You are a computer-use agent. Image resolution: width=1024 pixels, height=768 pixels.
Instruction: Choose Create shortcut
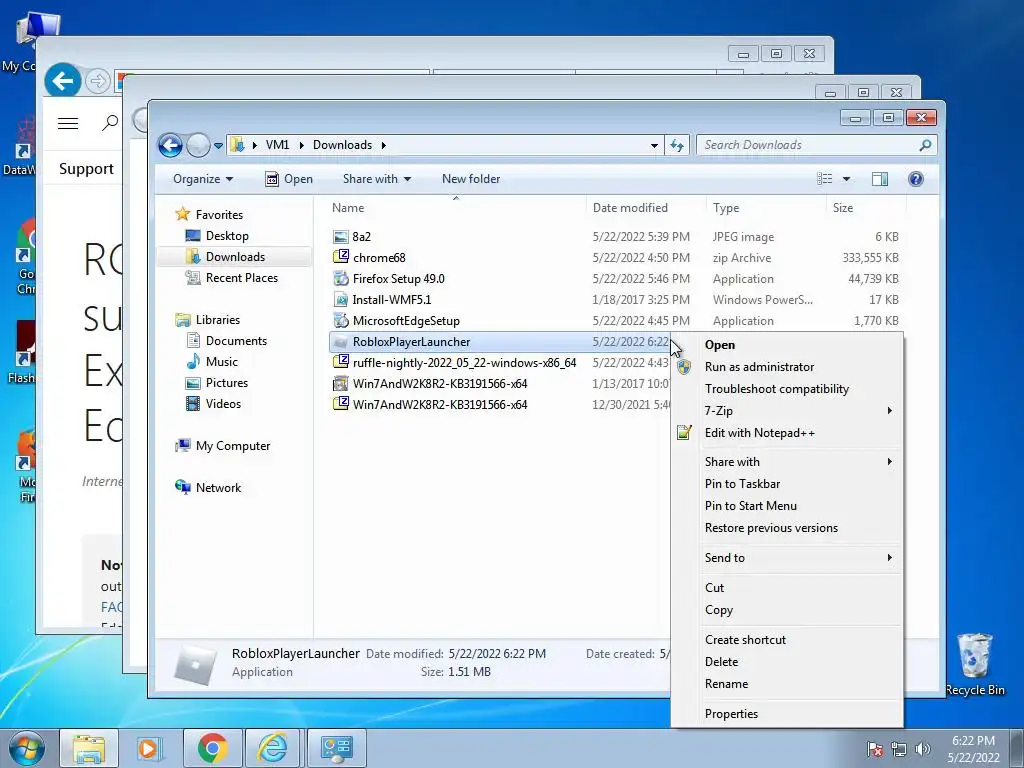[x=787, y=640]
